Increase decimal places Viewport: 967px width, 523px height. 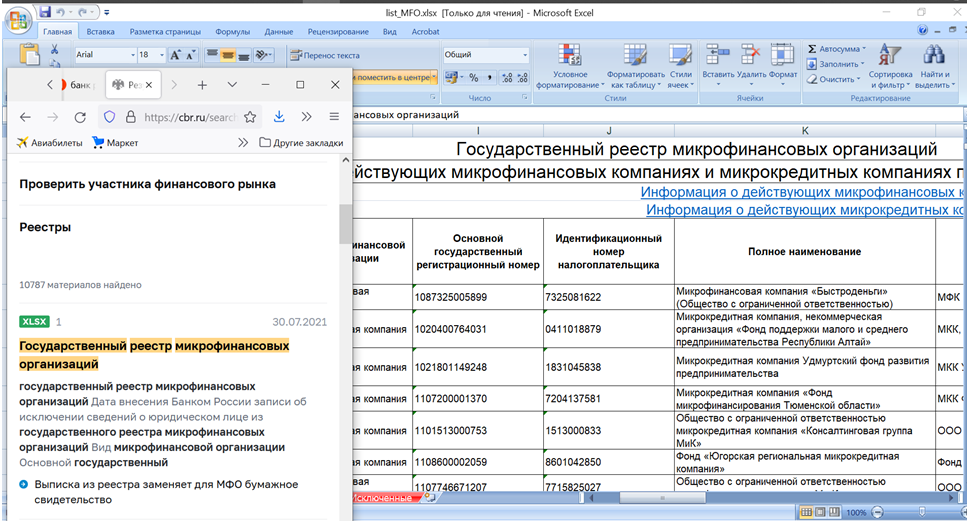pyautogui.click(x=507, y=78)
